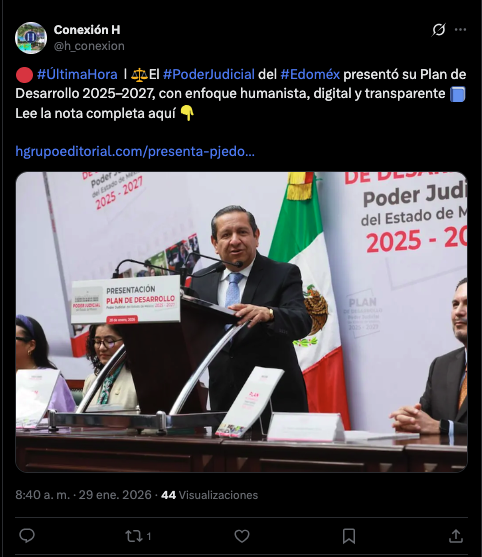Click the Grok icon near the post header
The image size is (482, 557).
click(439, 30)
